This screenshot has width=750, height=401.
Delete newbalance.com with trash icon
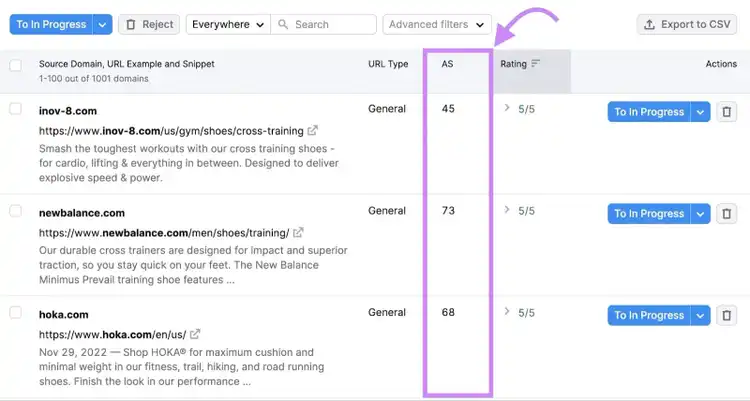tap(727, 214)
